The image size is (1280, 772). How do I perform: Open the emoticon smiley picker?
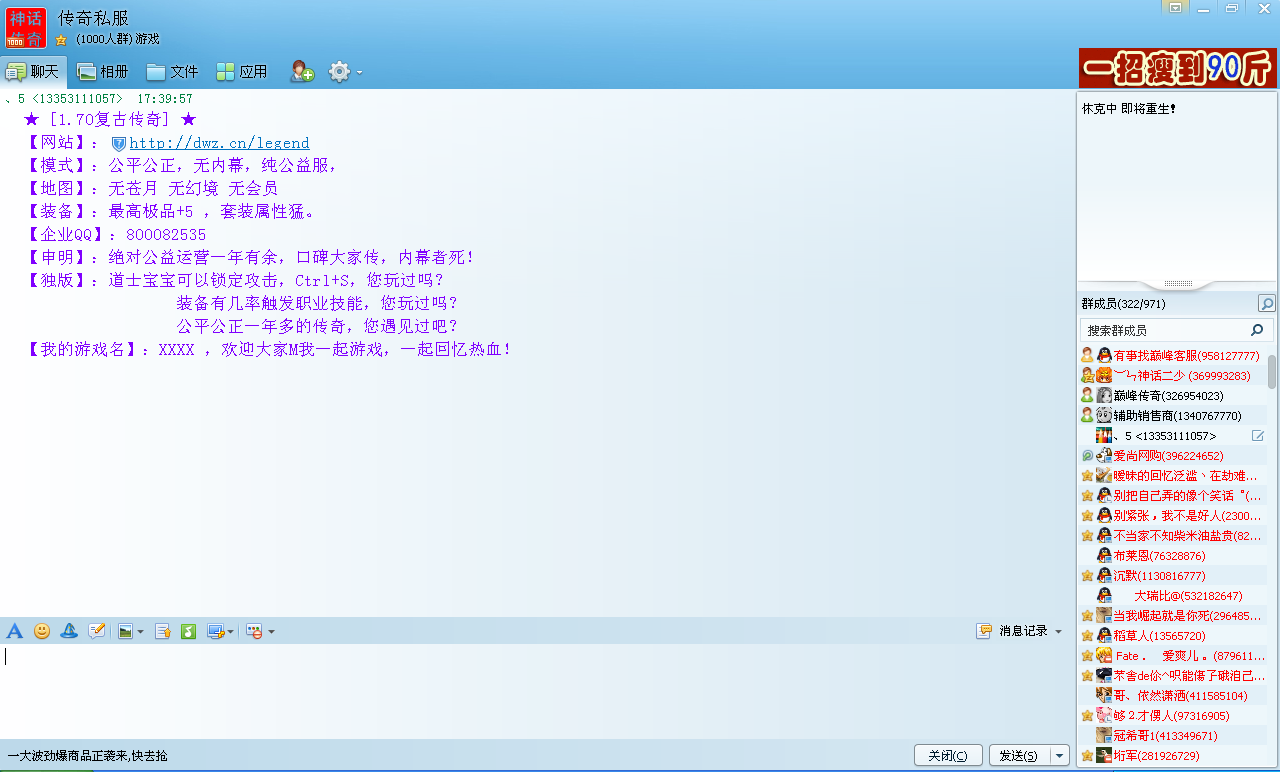click(x=42, y=631)
